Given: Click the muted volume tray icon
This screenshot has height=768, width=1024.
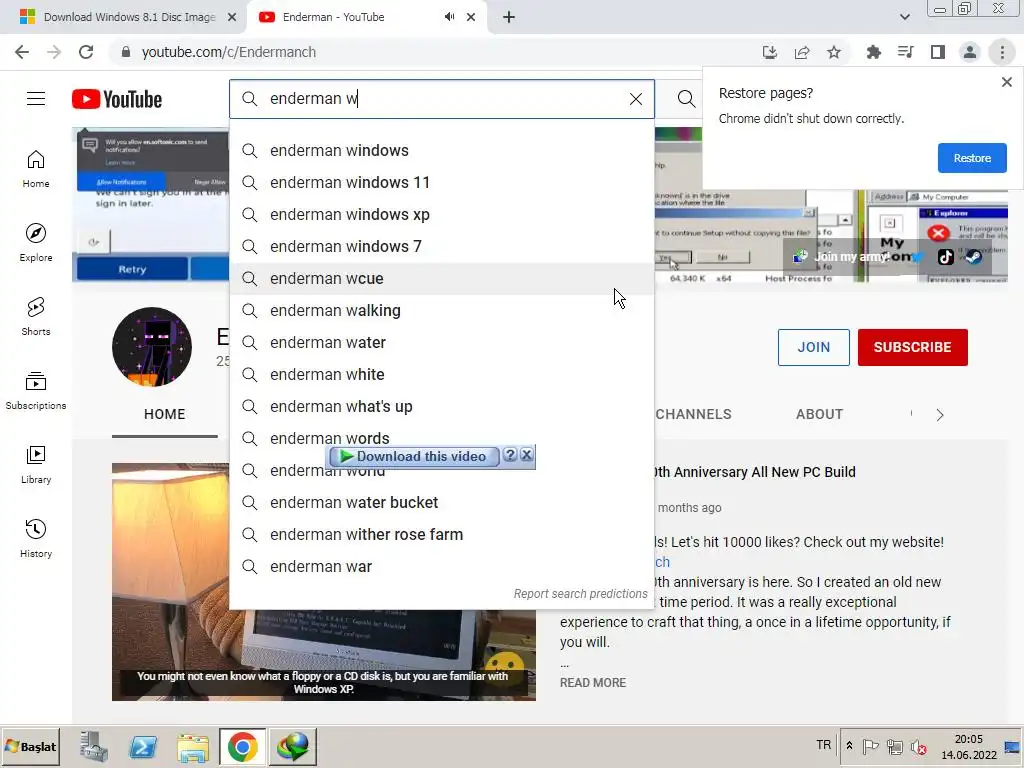Looking at the screenshot, I should (918, 746).
